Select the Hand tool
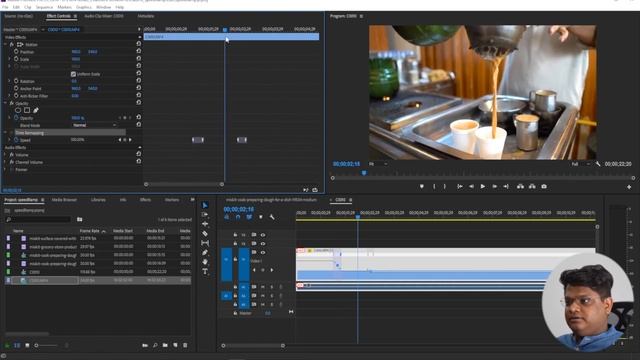Viewport: 640px width, 360px height. 205,262
